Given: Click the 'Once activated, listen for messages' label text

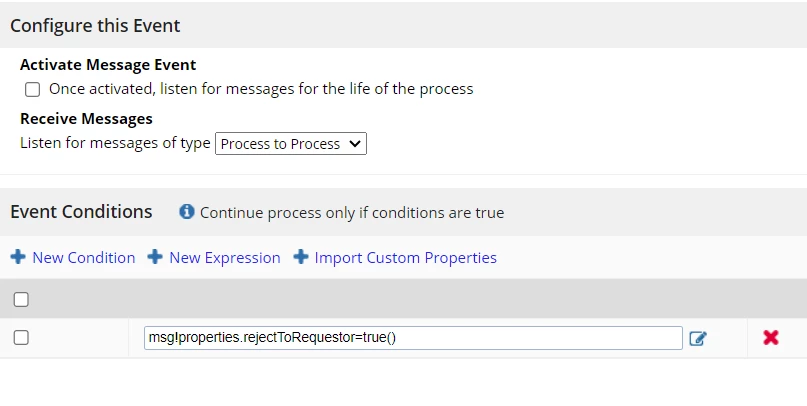Looking at the screenshot, I should coord(261,89).
